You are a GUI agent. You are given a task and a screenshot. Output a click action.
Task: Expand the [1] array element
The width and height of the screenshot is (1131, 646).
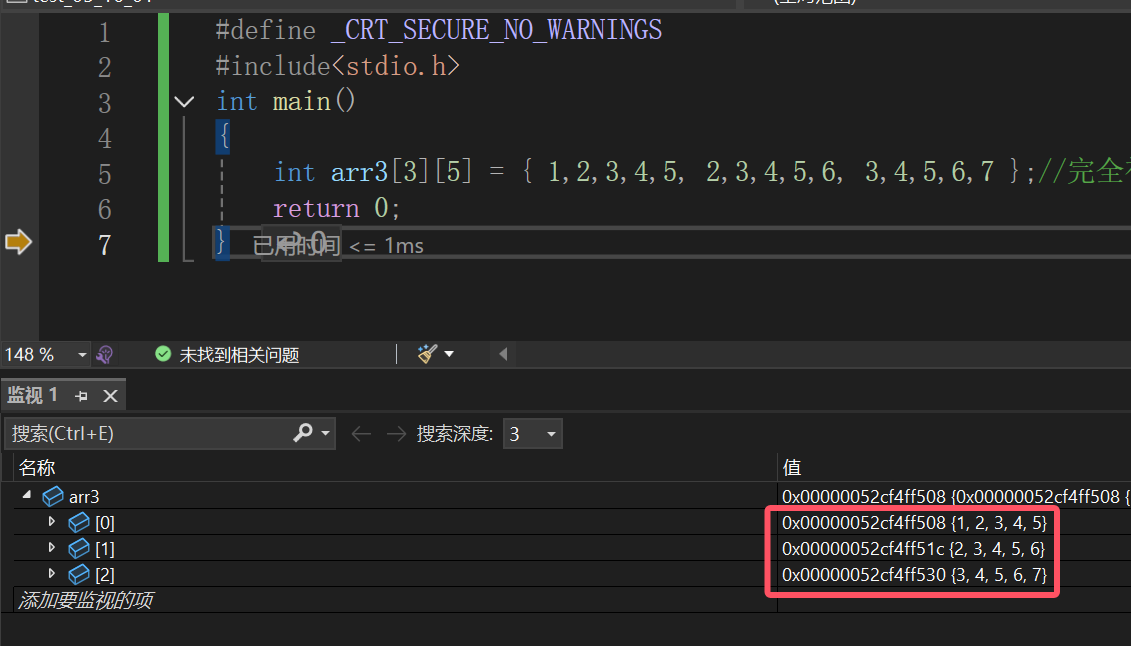52,547
